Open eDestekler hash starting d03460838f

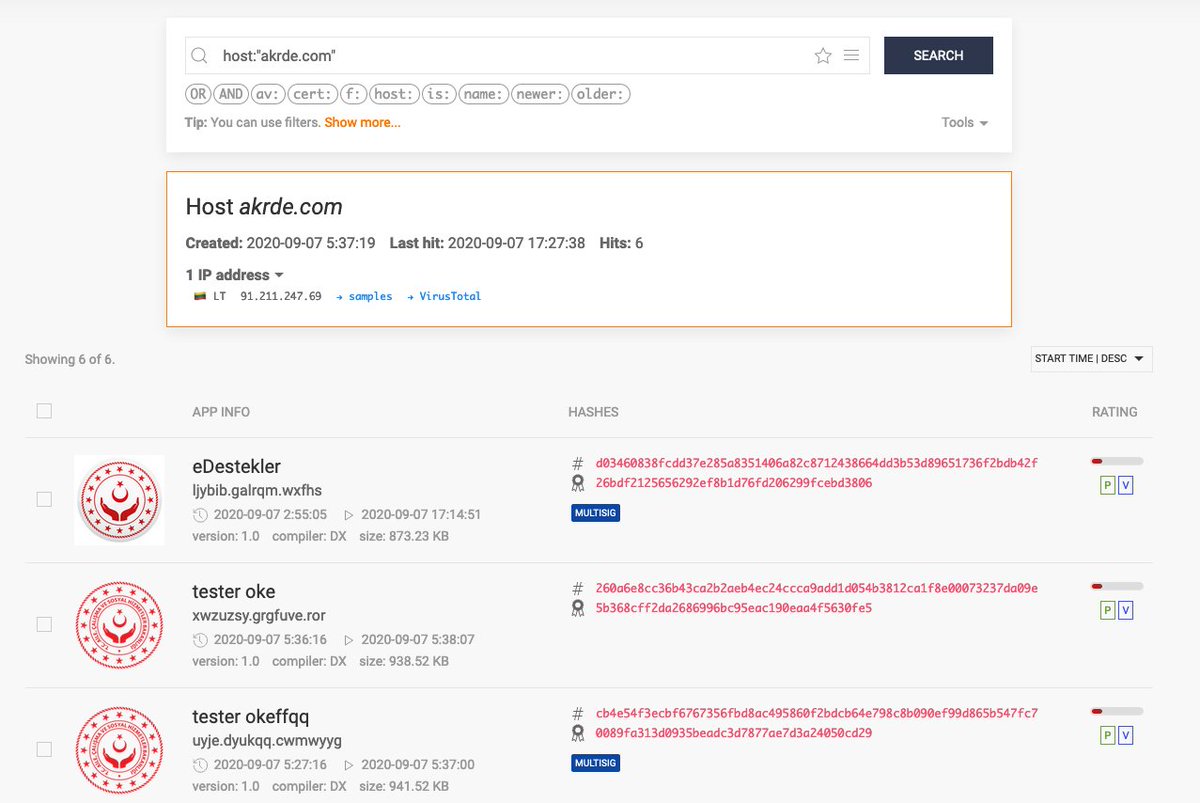tap(816, 463)
